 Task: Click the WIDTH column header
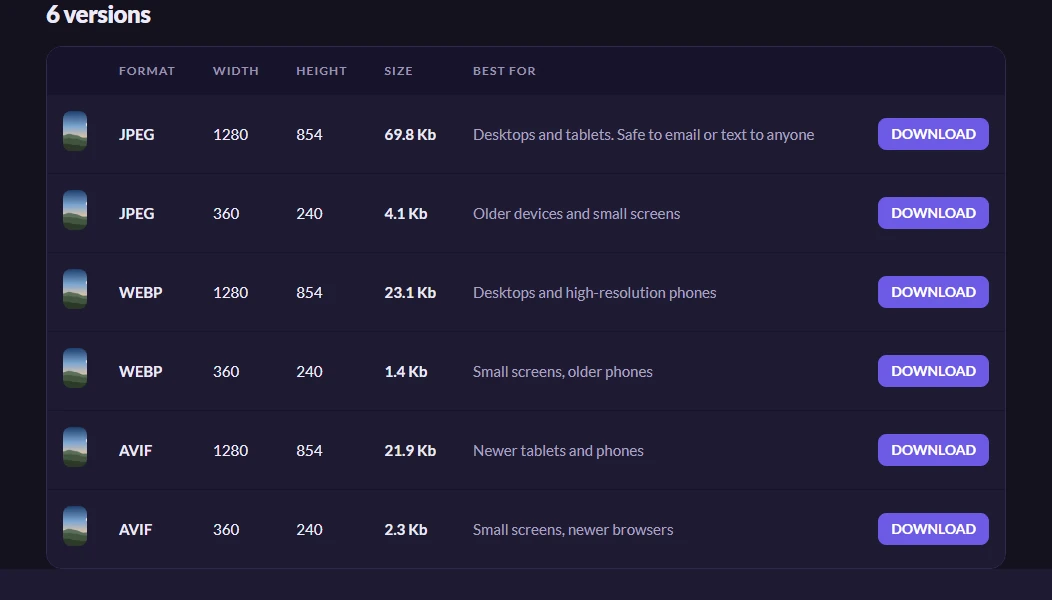235,71
